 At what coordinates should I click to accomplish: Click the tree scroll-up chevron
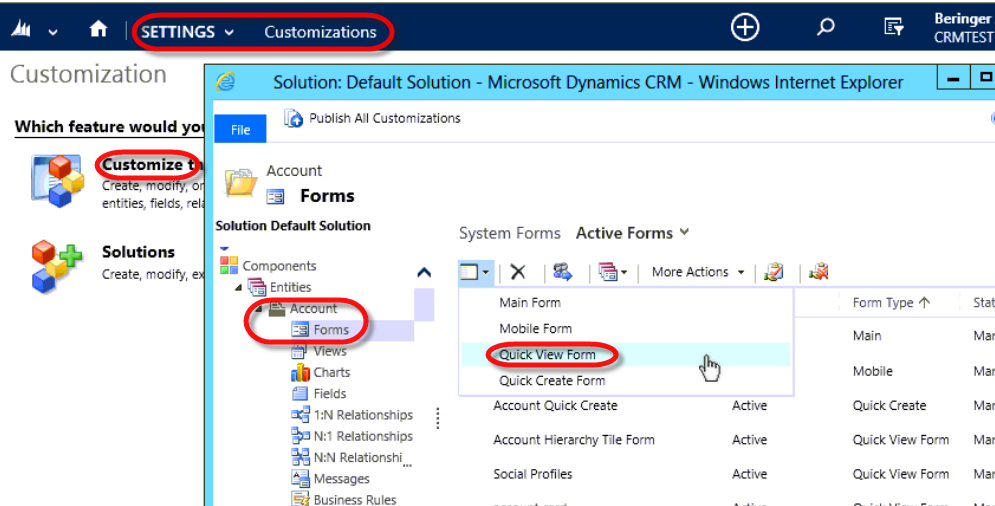pyautogui.click(x=424, y=272)
